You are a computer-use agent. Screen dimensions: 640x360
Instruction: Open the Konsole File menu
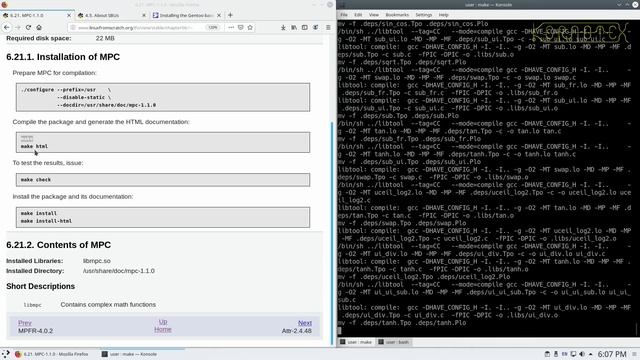click(344, 15)
